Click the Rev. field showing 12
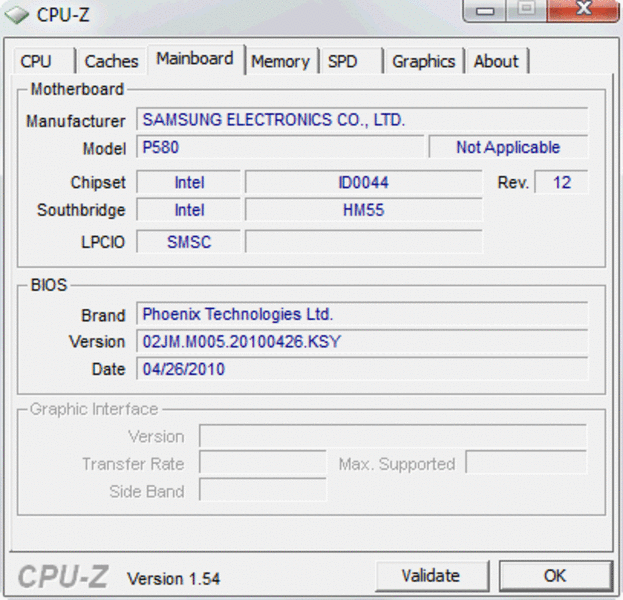The image size is (623, 600). (561, 182)
